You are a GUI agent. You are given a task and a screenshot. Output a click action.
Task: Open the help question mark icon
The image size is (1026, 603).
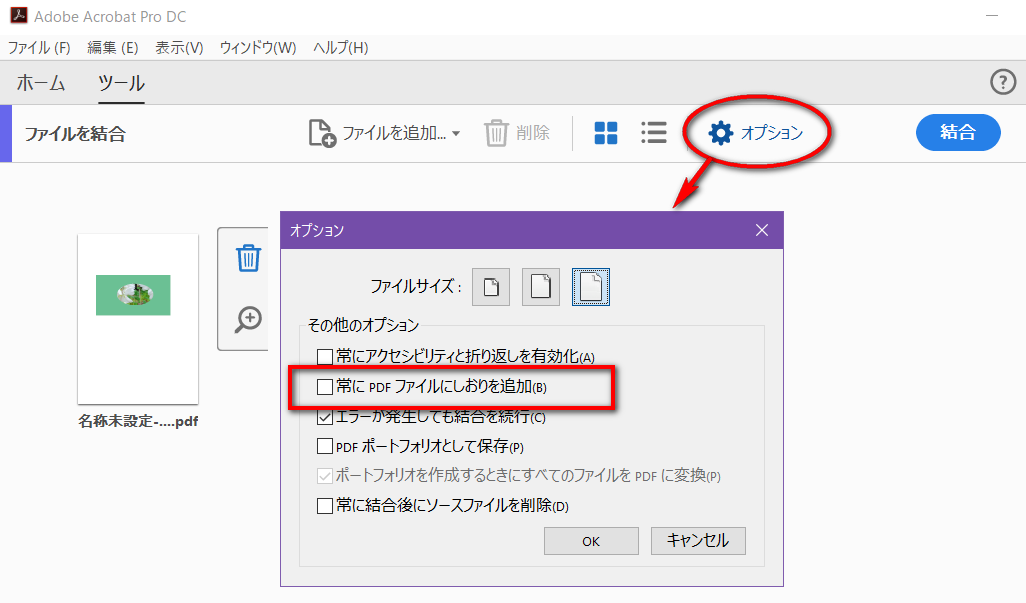pyautogui.click(x=1003, y=82)
